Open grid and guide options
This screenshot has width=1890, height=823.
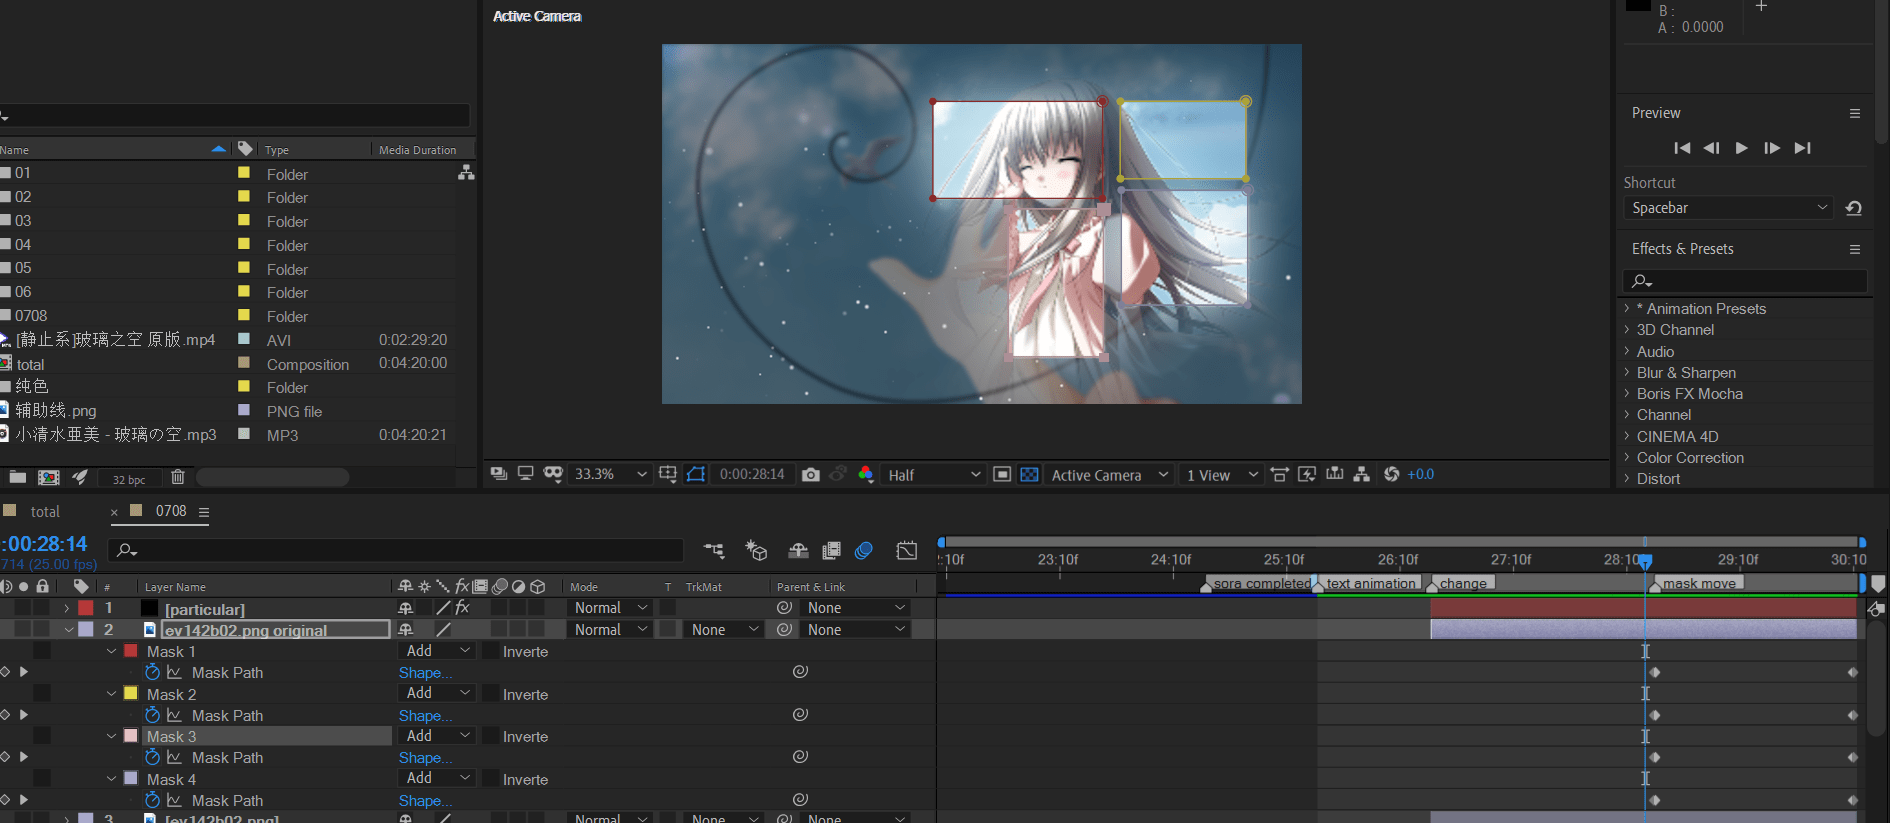[x=668, y=474]
